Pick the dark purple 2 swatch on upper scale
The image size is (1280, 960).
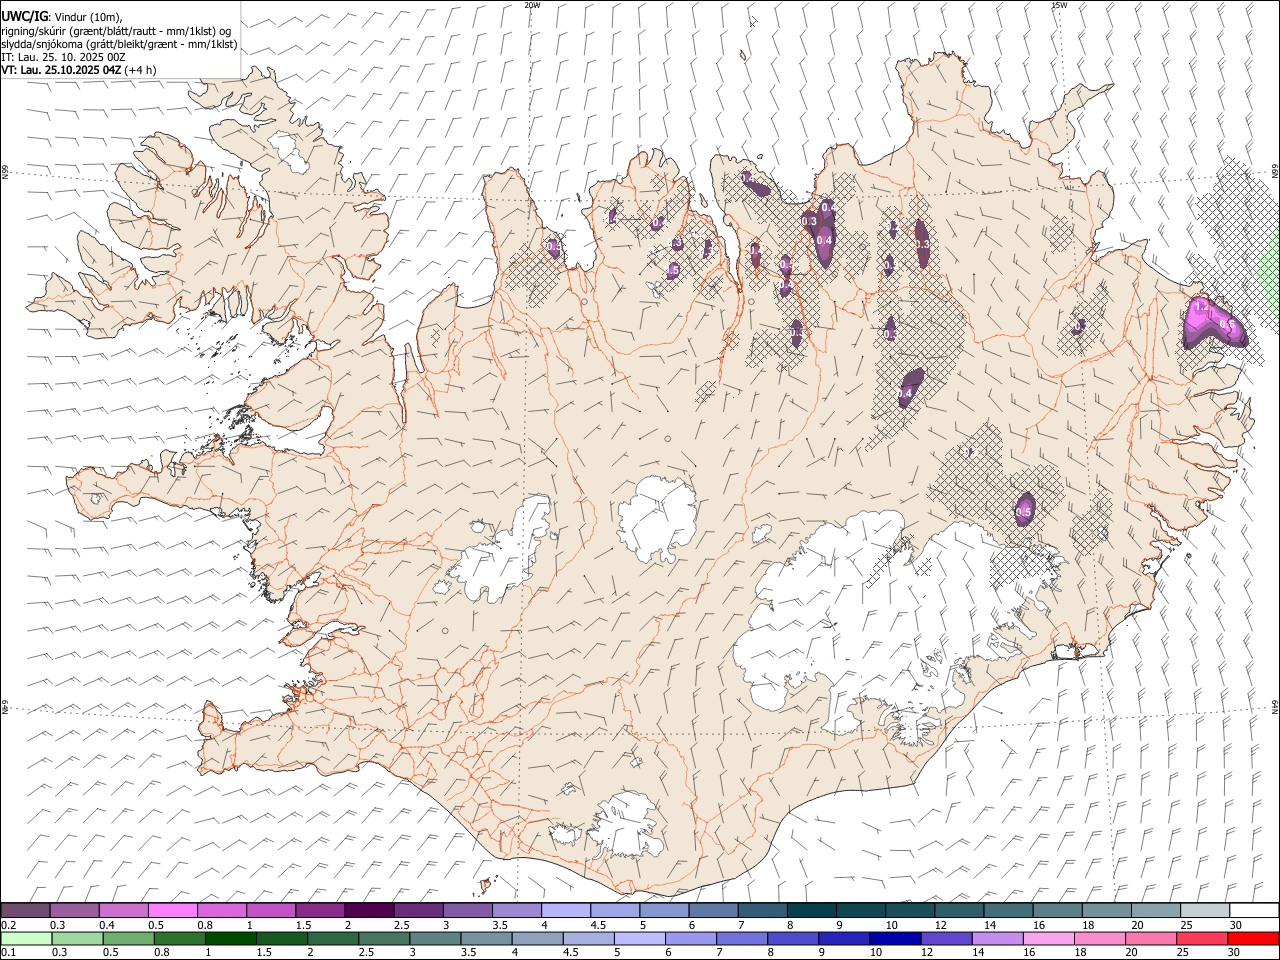[x=369, y=910]
